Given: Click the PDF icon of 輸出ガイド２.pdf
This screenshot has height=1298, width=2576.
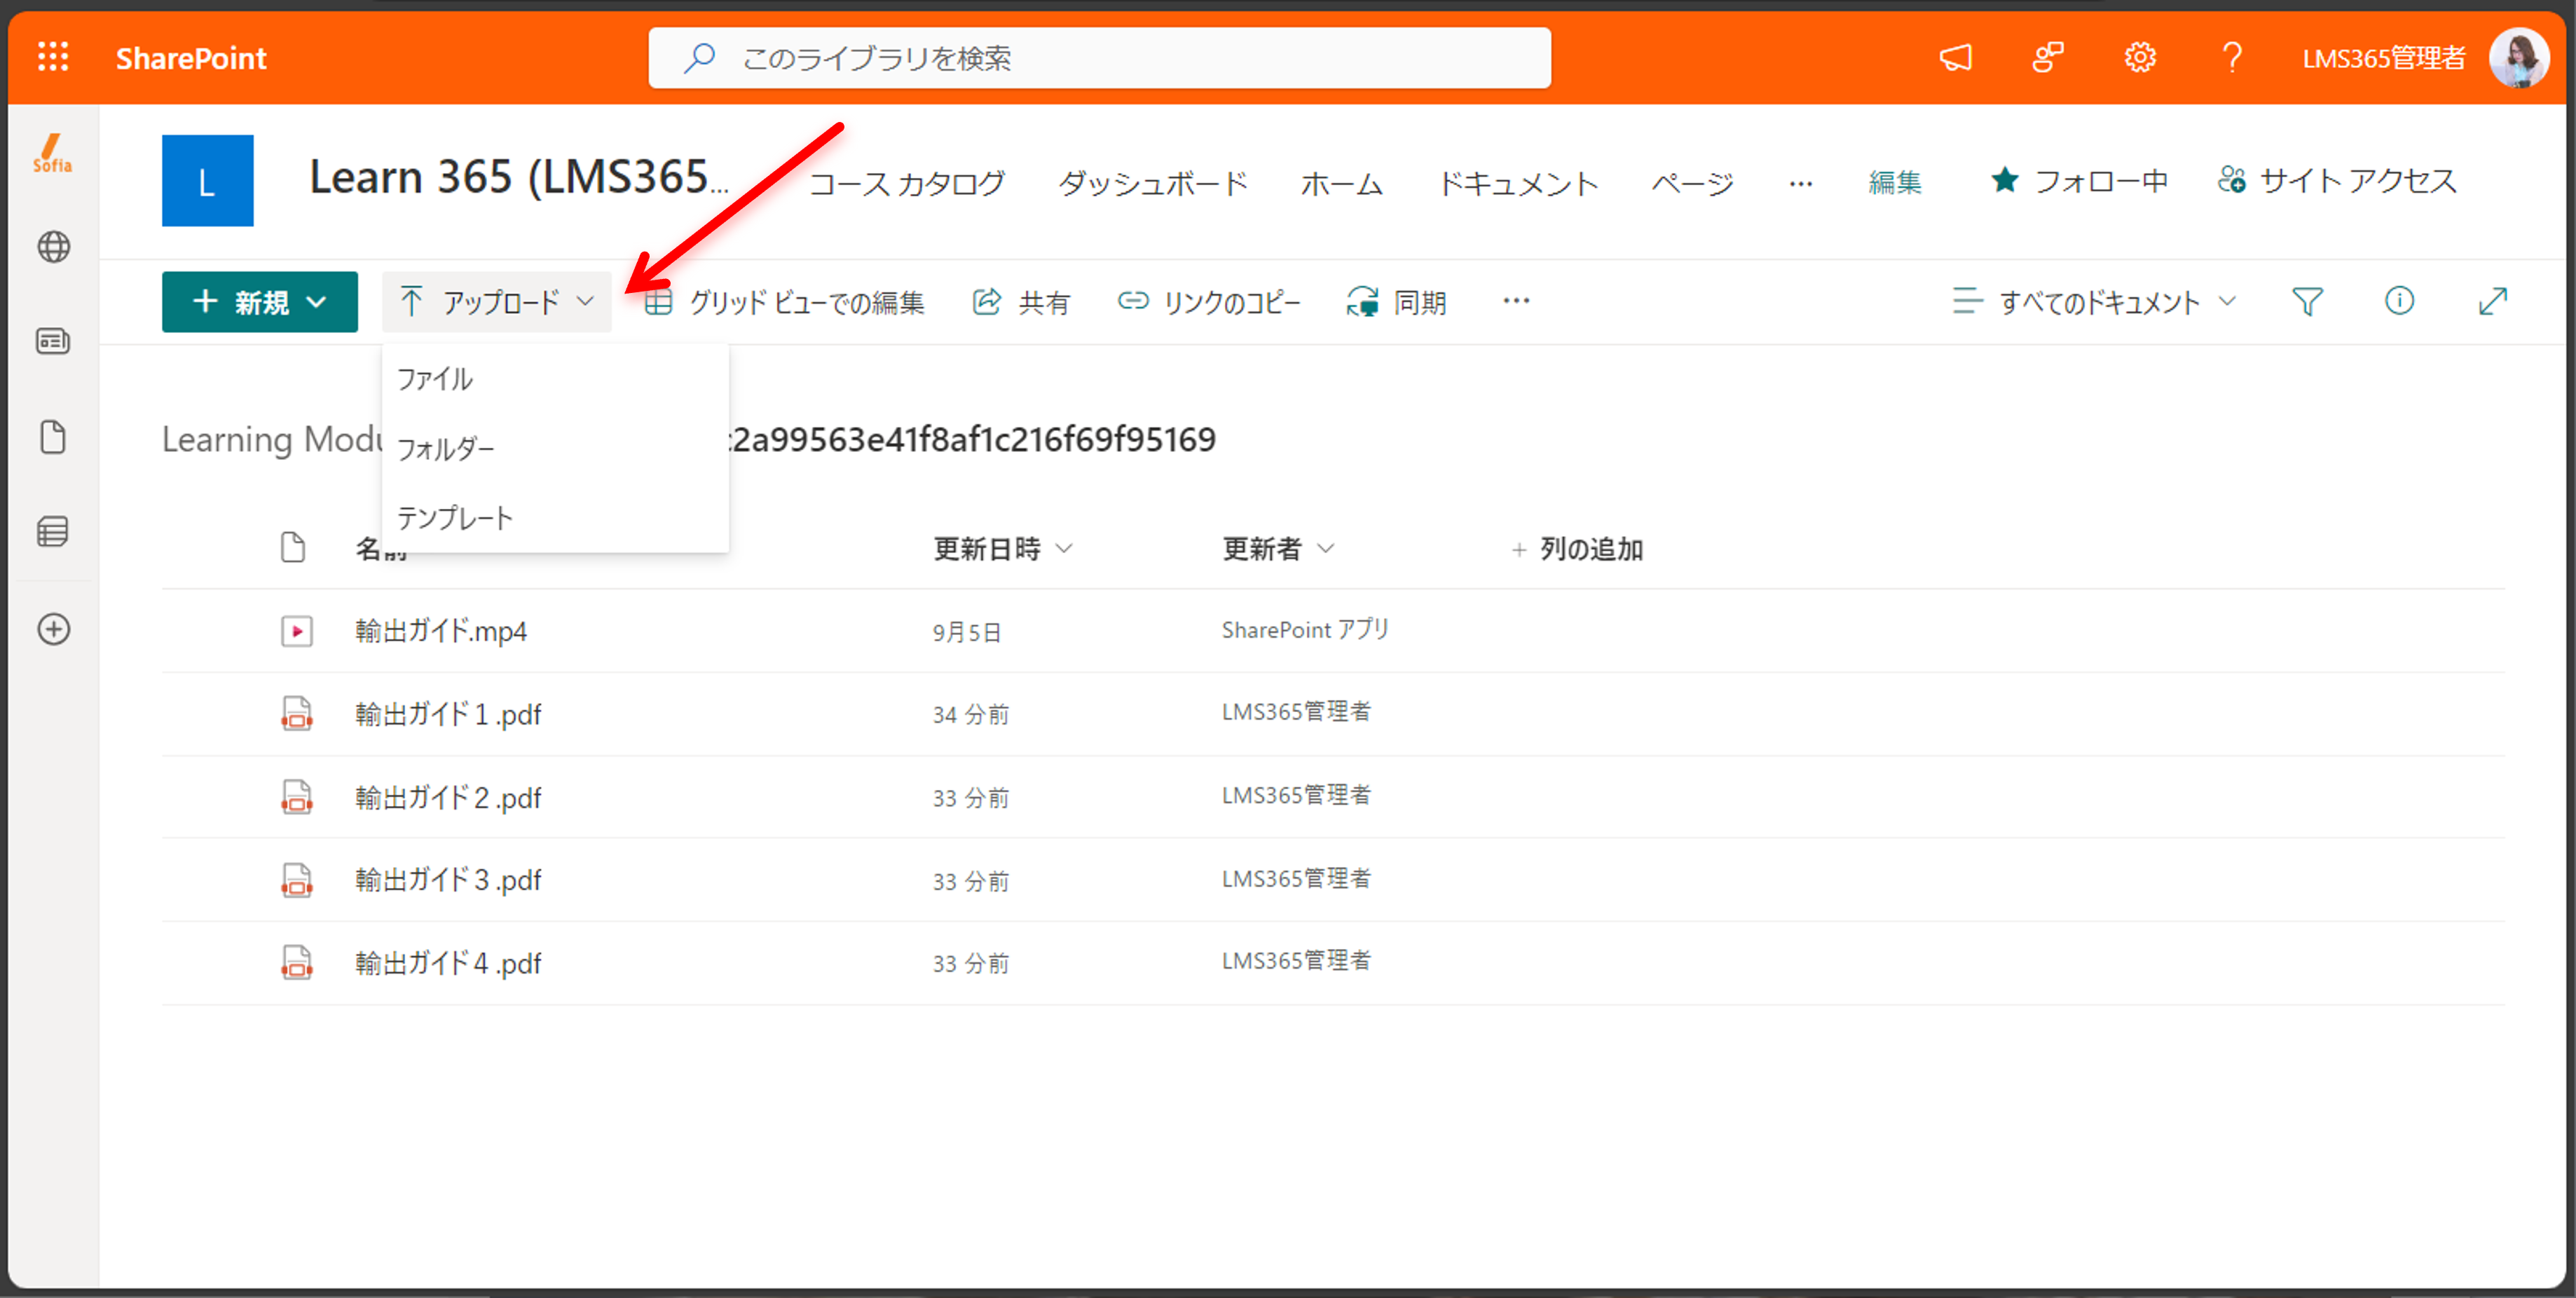Looking at the screenshot, I should [x=297, y=797].
